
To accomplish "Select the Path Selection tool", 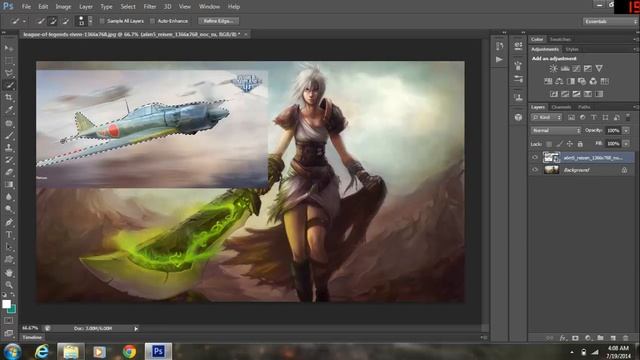I will pyautogui.click(x=9, y=247).
